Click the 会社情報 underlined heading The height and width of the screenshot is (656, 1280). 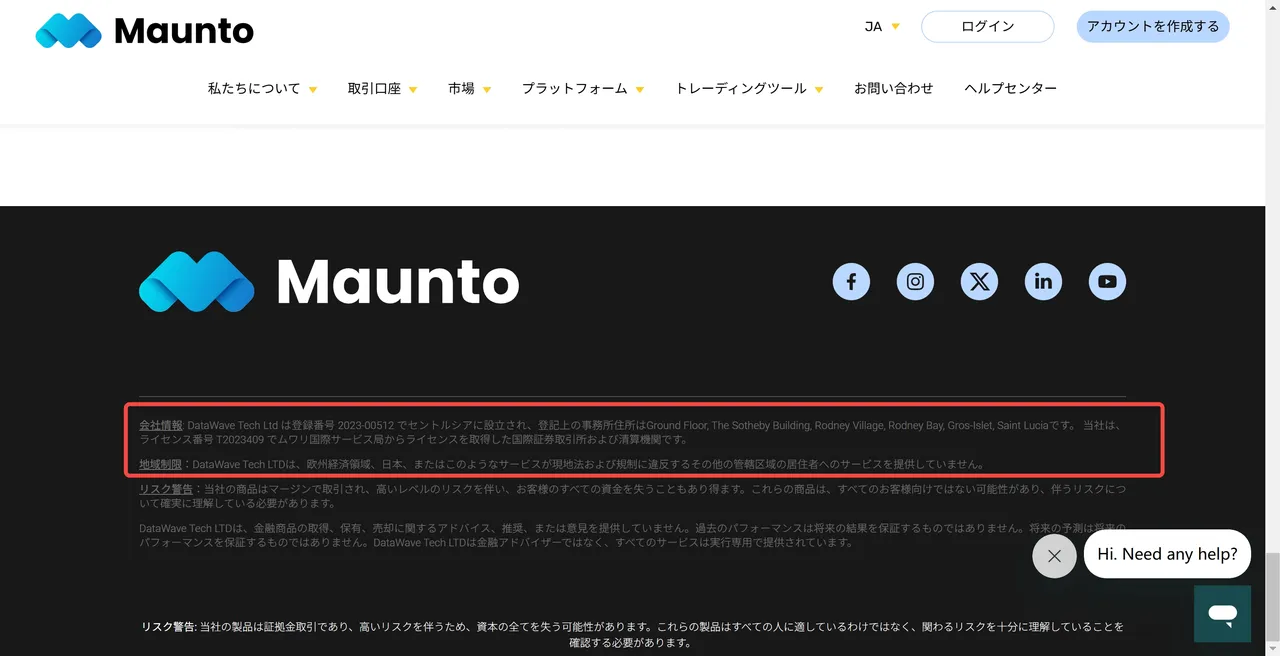point(161,425)
